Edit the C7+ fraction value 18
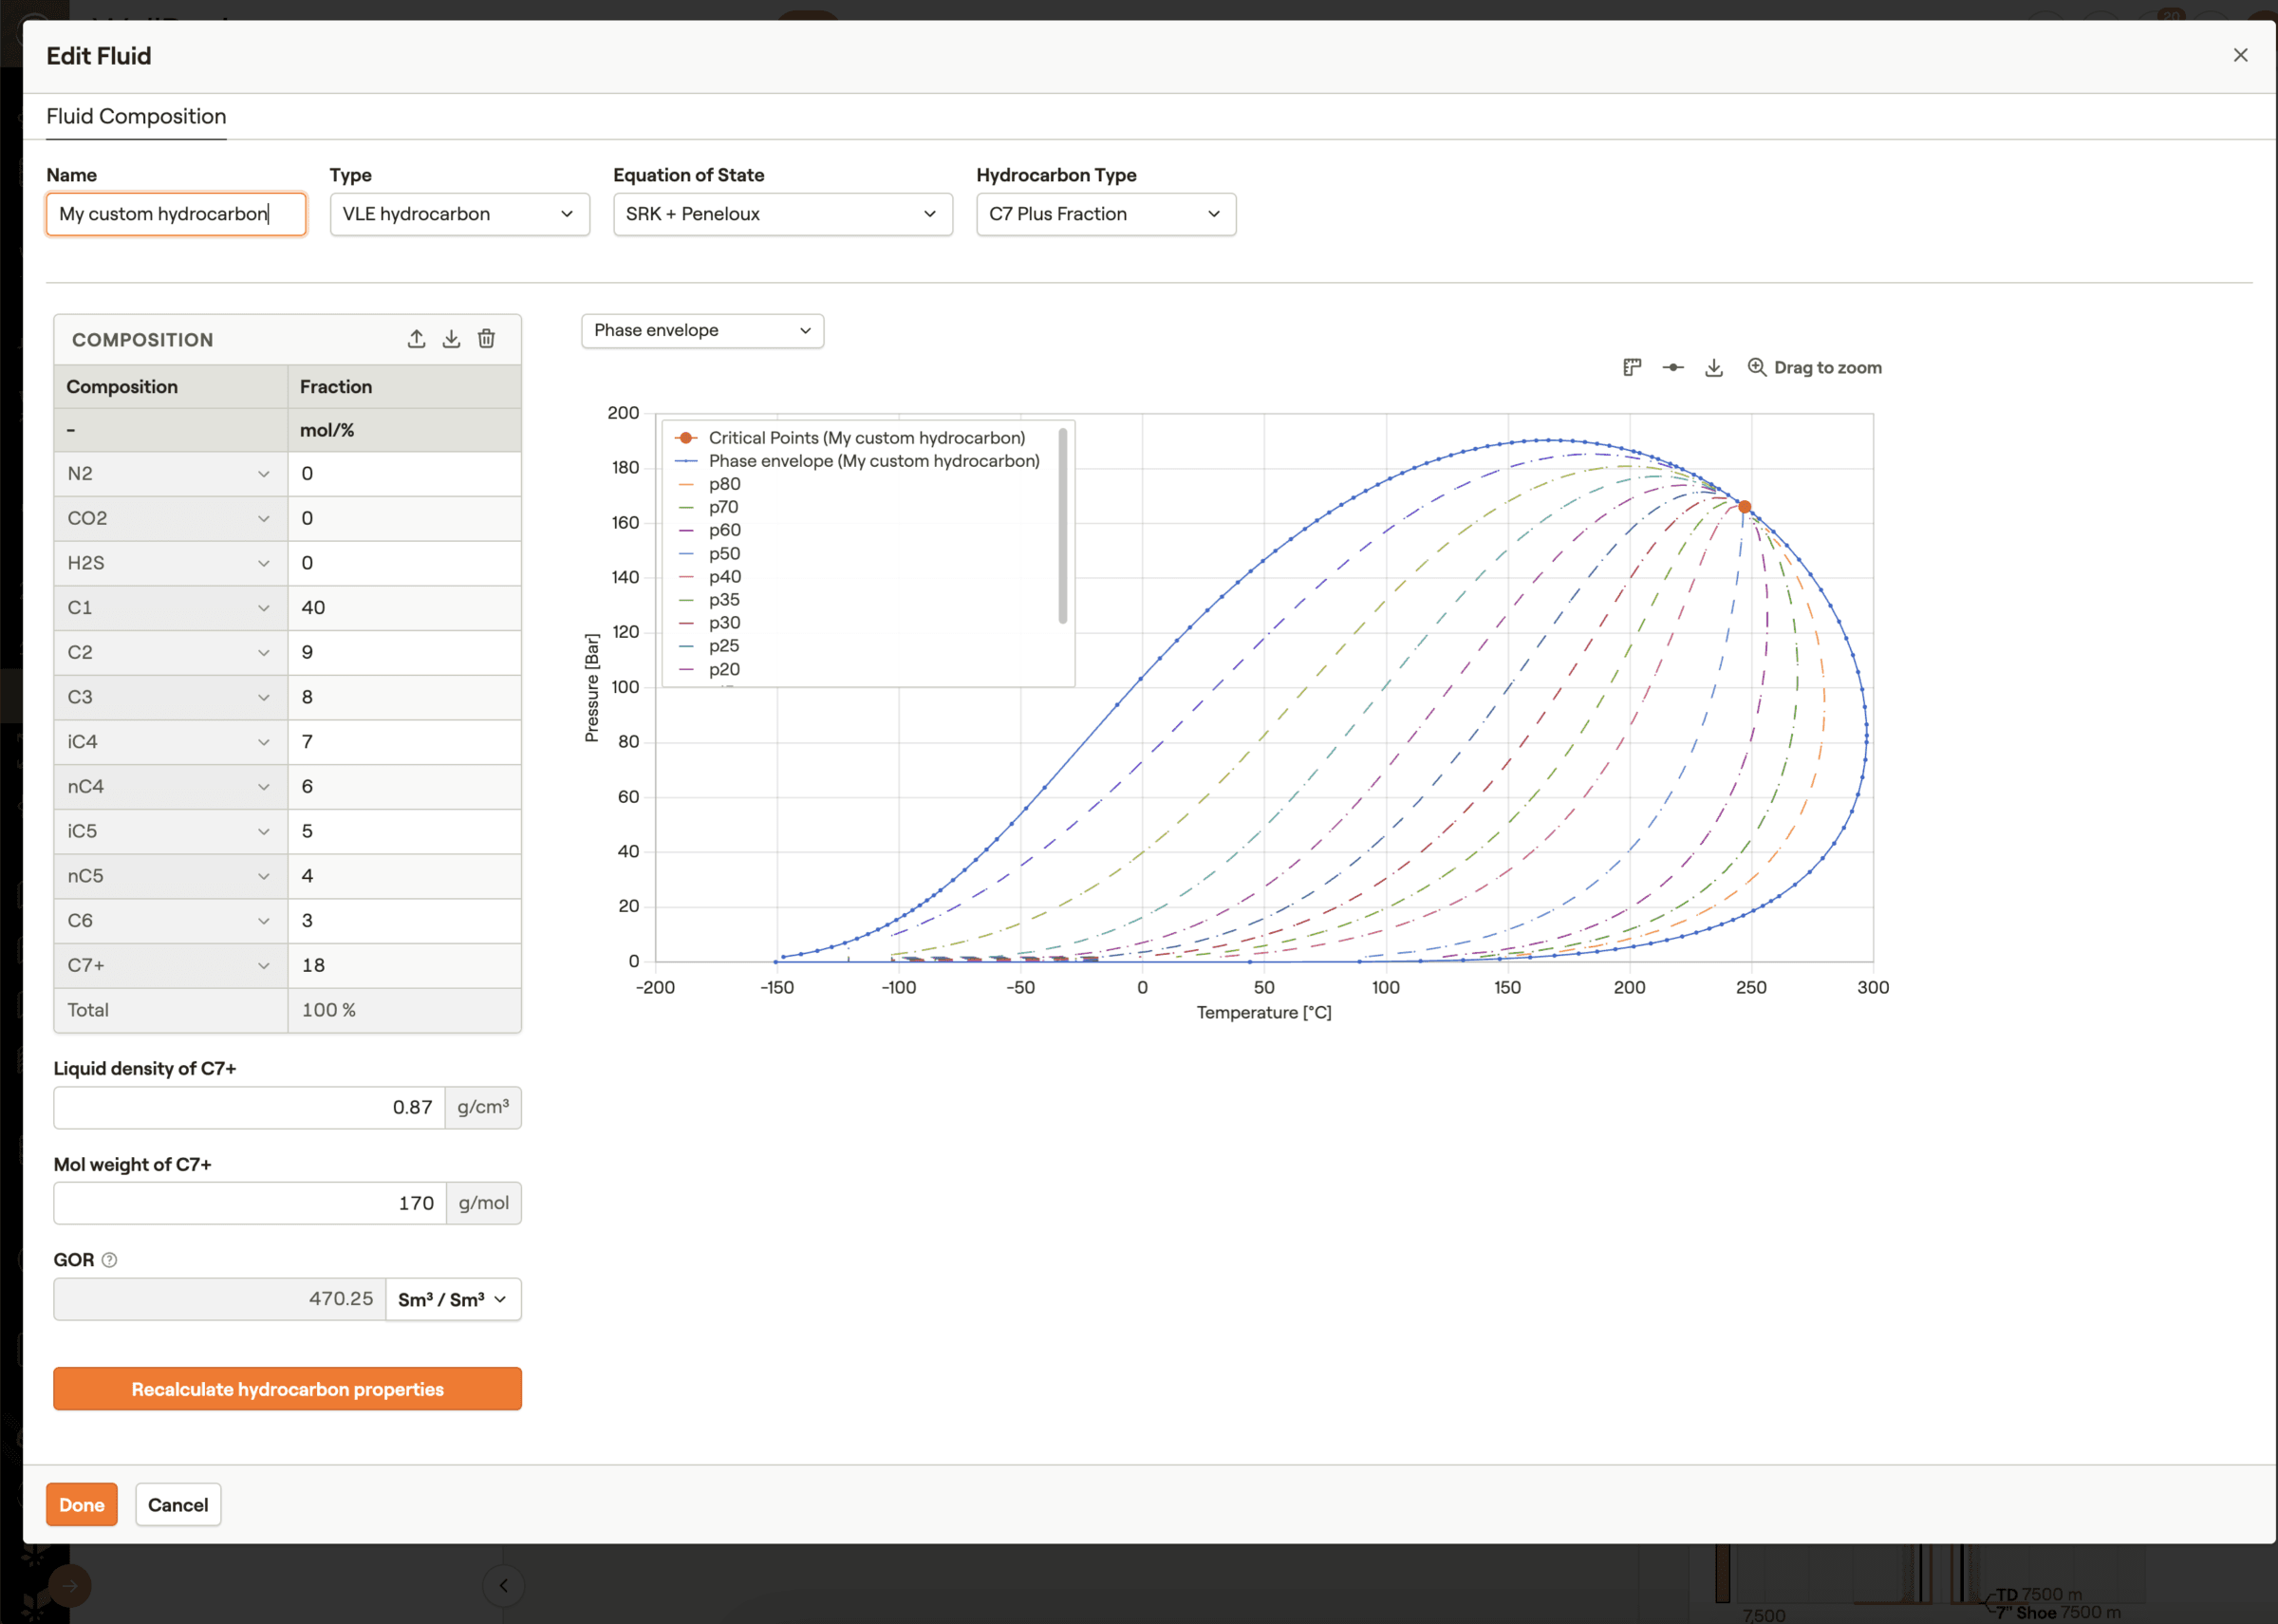The width and height of the screenshot is (2278, 1624). coord(405,965)
